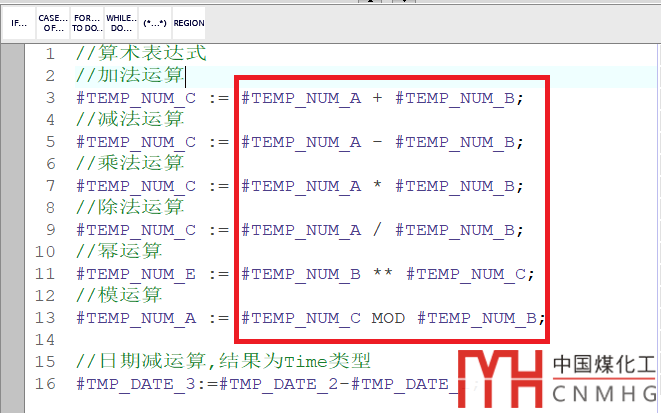Click the MOD keyword on line 13

[388, 318]
